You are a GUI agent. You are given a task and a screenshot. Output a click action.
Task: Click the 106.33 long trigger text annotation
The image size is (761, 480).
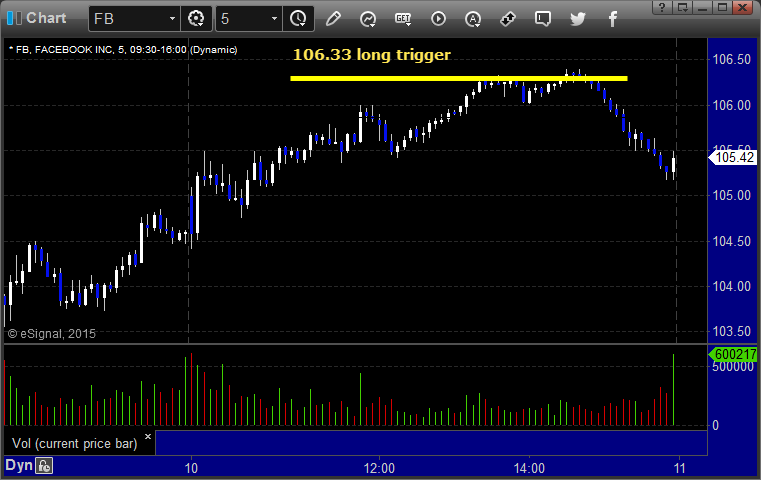tap(372, 54)
